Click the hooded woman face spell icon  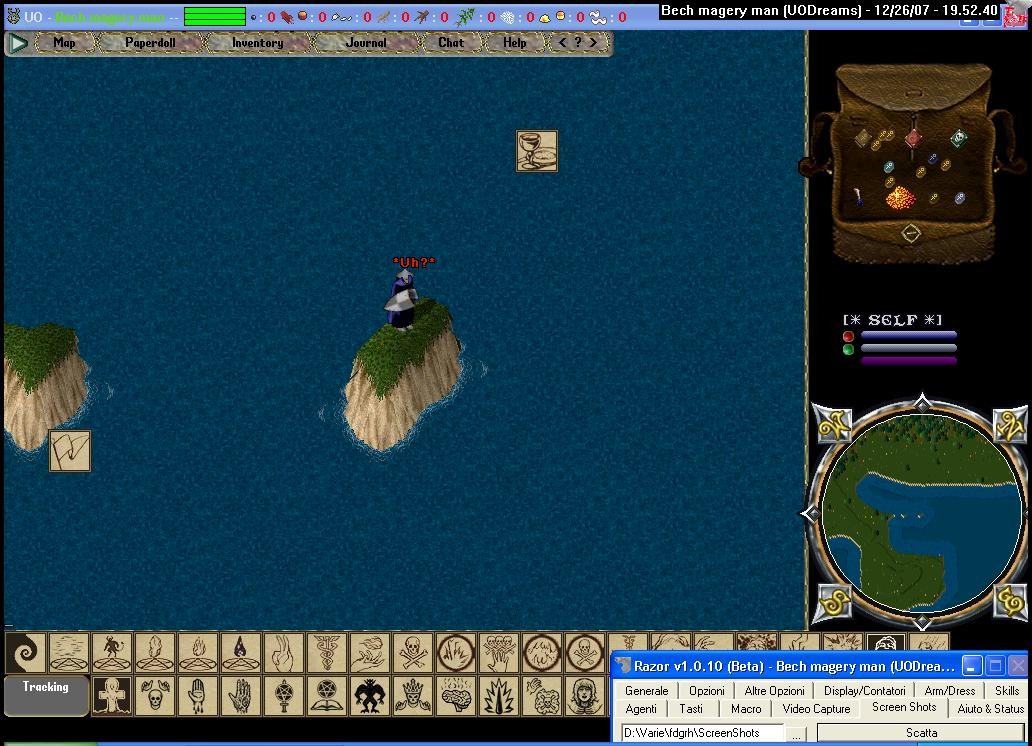tap(584, 695)
